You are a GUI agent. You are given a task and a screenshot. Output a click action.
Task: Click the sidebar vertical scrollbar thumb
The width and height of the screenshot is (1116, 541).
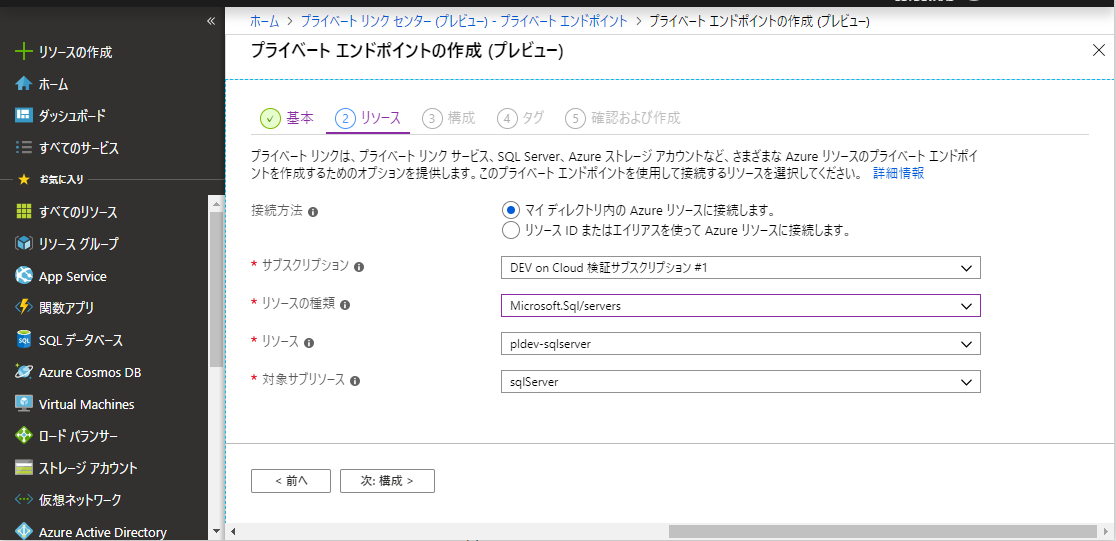click(x=216, y=288)
